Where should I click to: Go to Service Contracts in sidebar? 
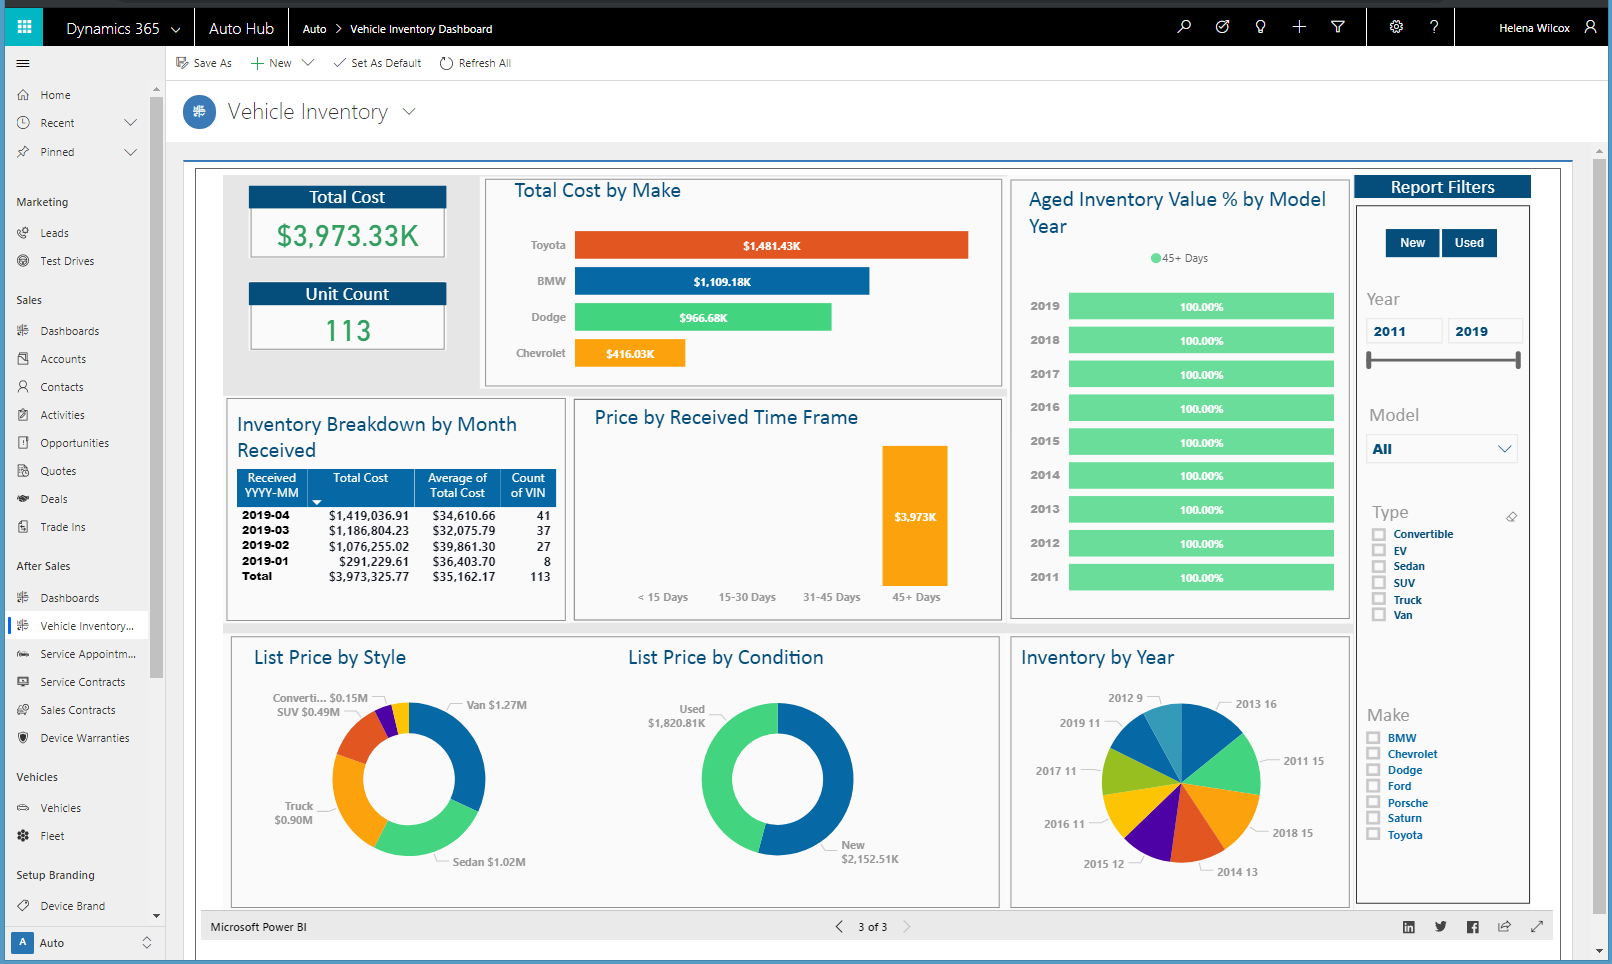[82, 682]
